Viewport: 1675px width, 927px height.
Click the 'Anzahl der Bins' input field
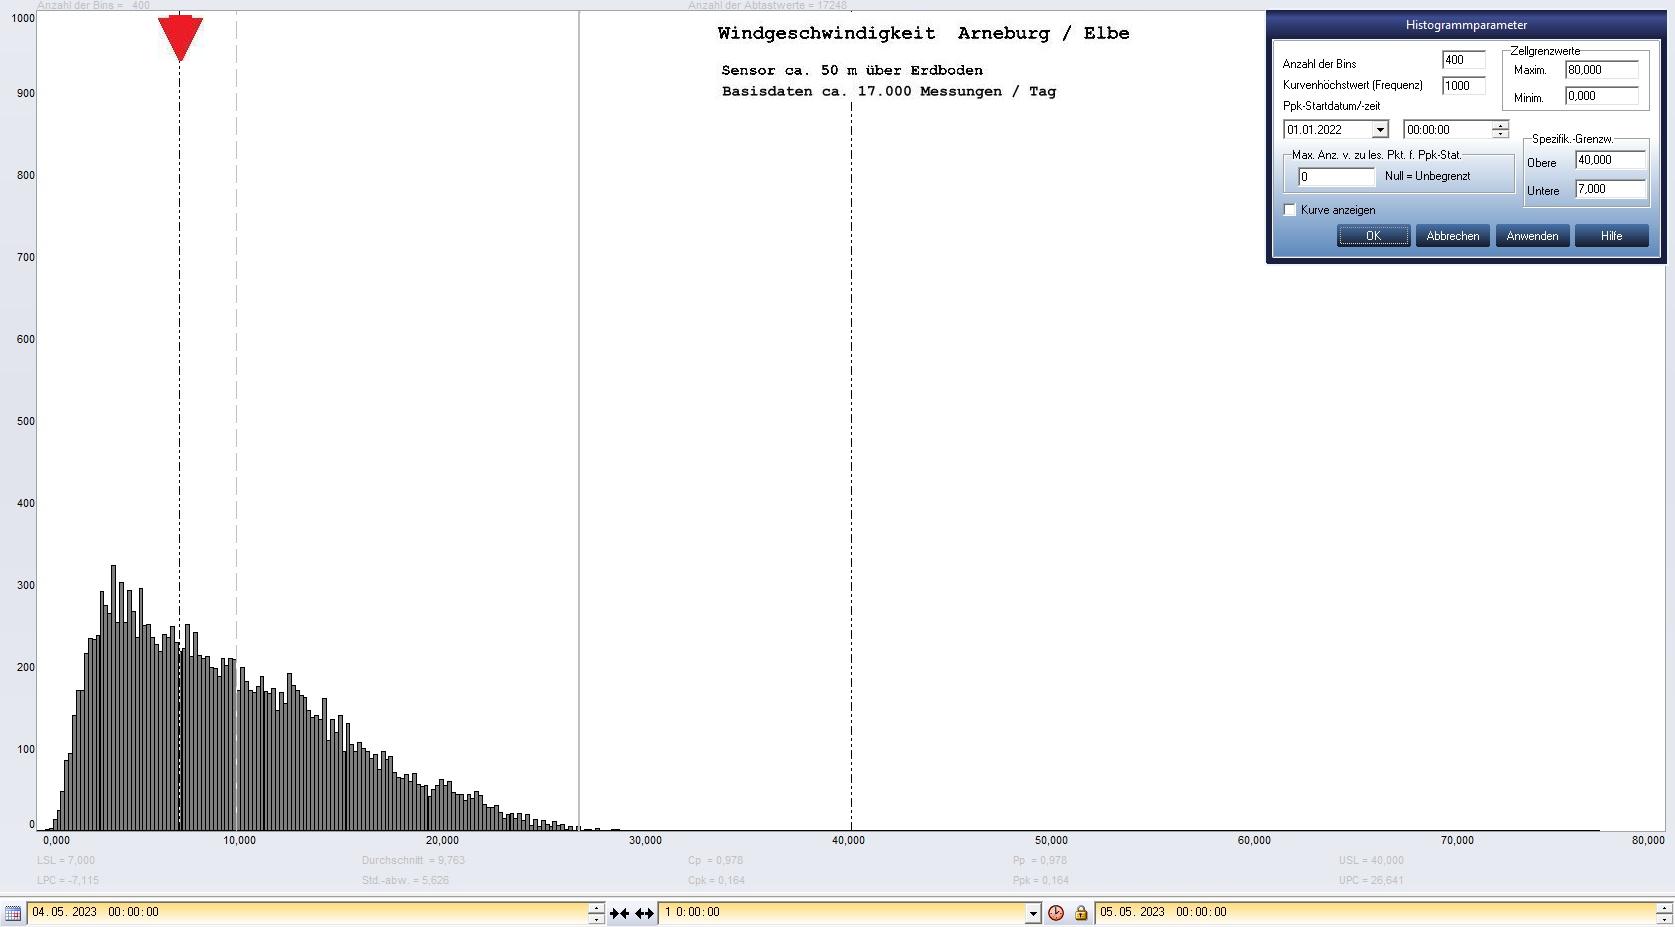[1463, 60]
